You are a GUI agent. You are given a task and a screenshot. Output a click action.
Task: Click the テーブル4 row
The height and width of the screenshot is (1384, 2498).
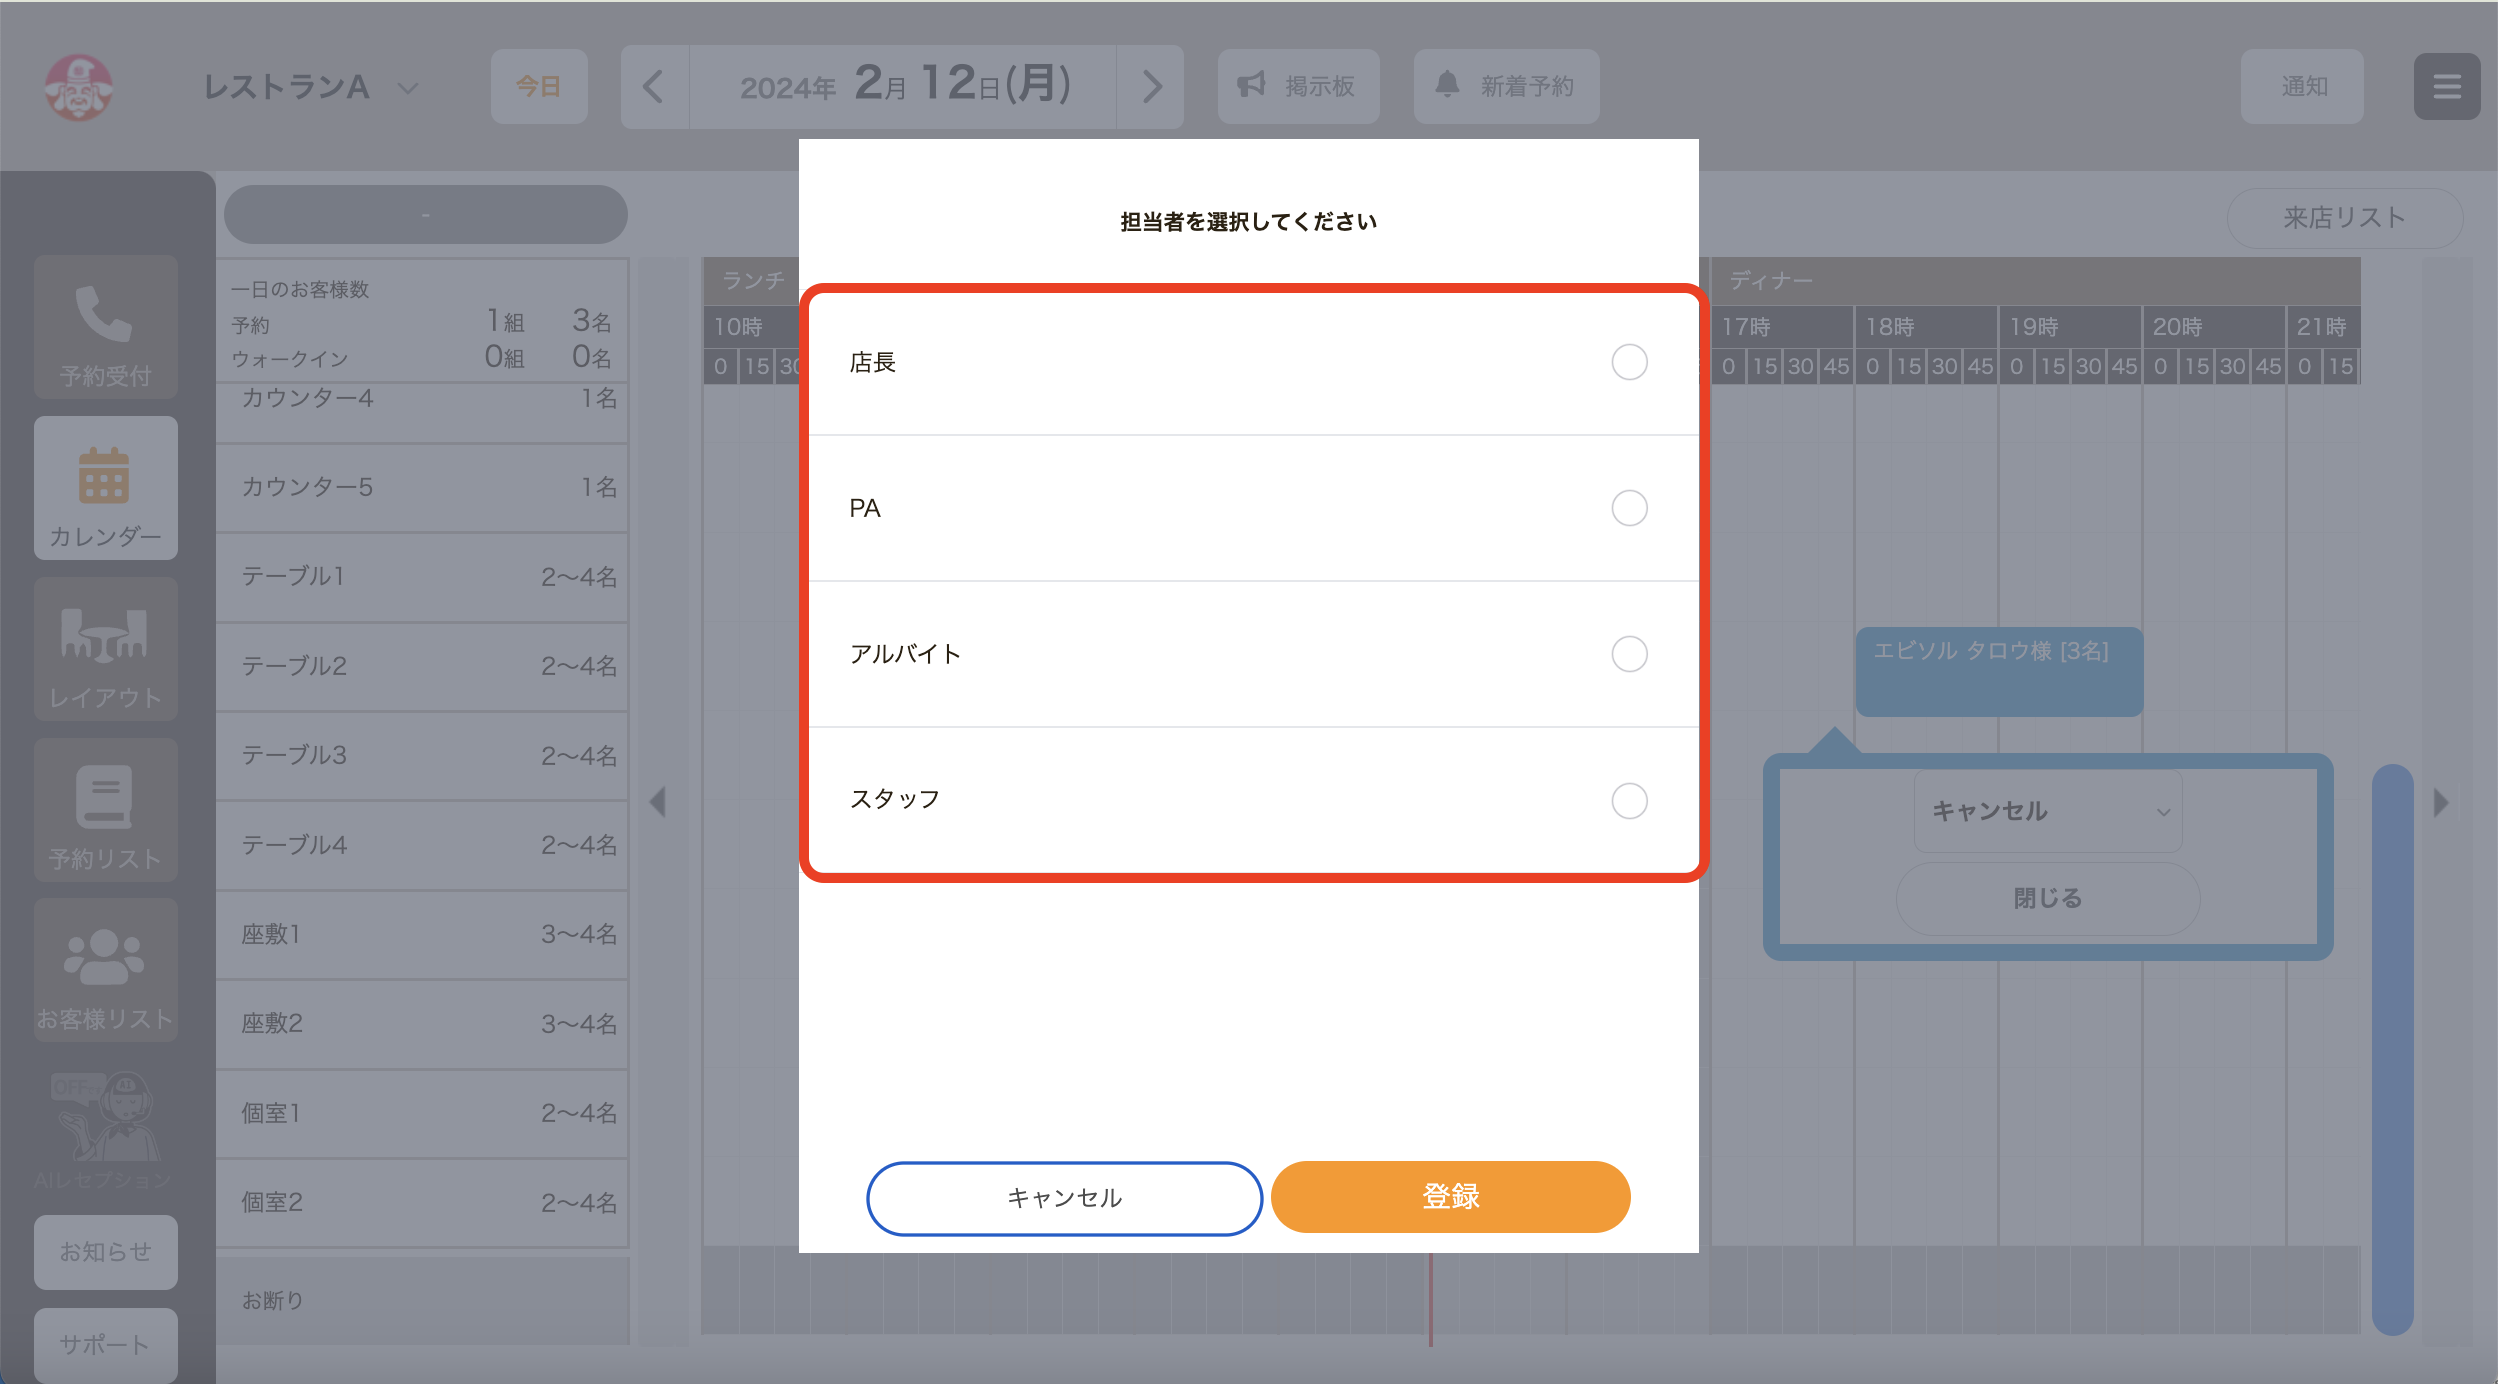(423, 846)
